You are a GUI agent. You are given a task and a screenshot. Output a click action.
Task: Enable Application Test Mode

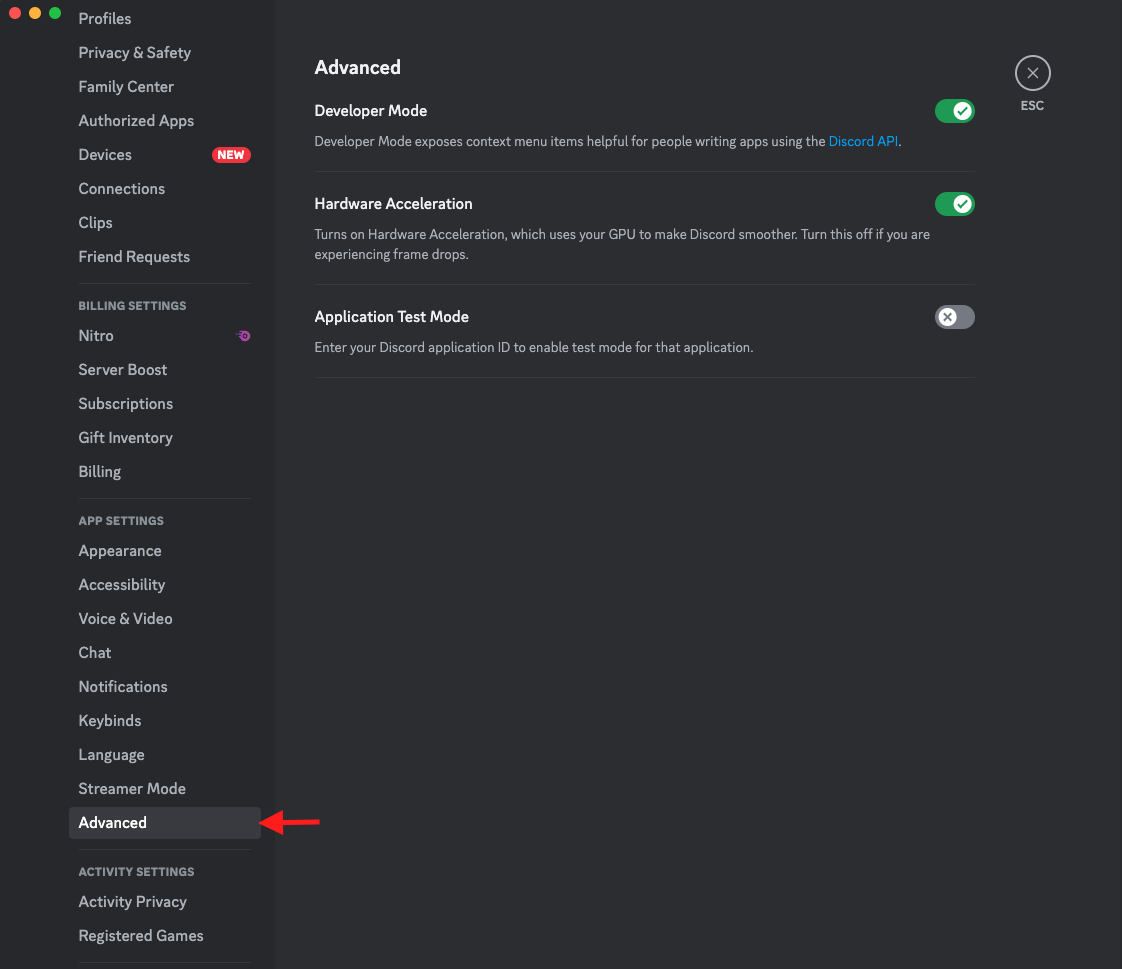tap(954, 317)
